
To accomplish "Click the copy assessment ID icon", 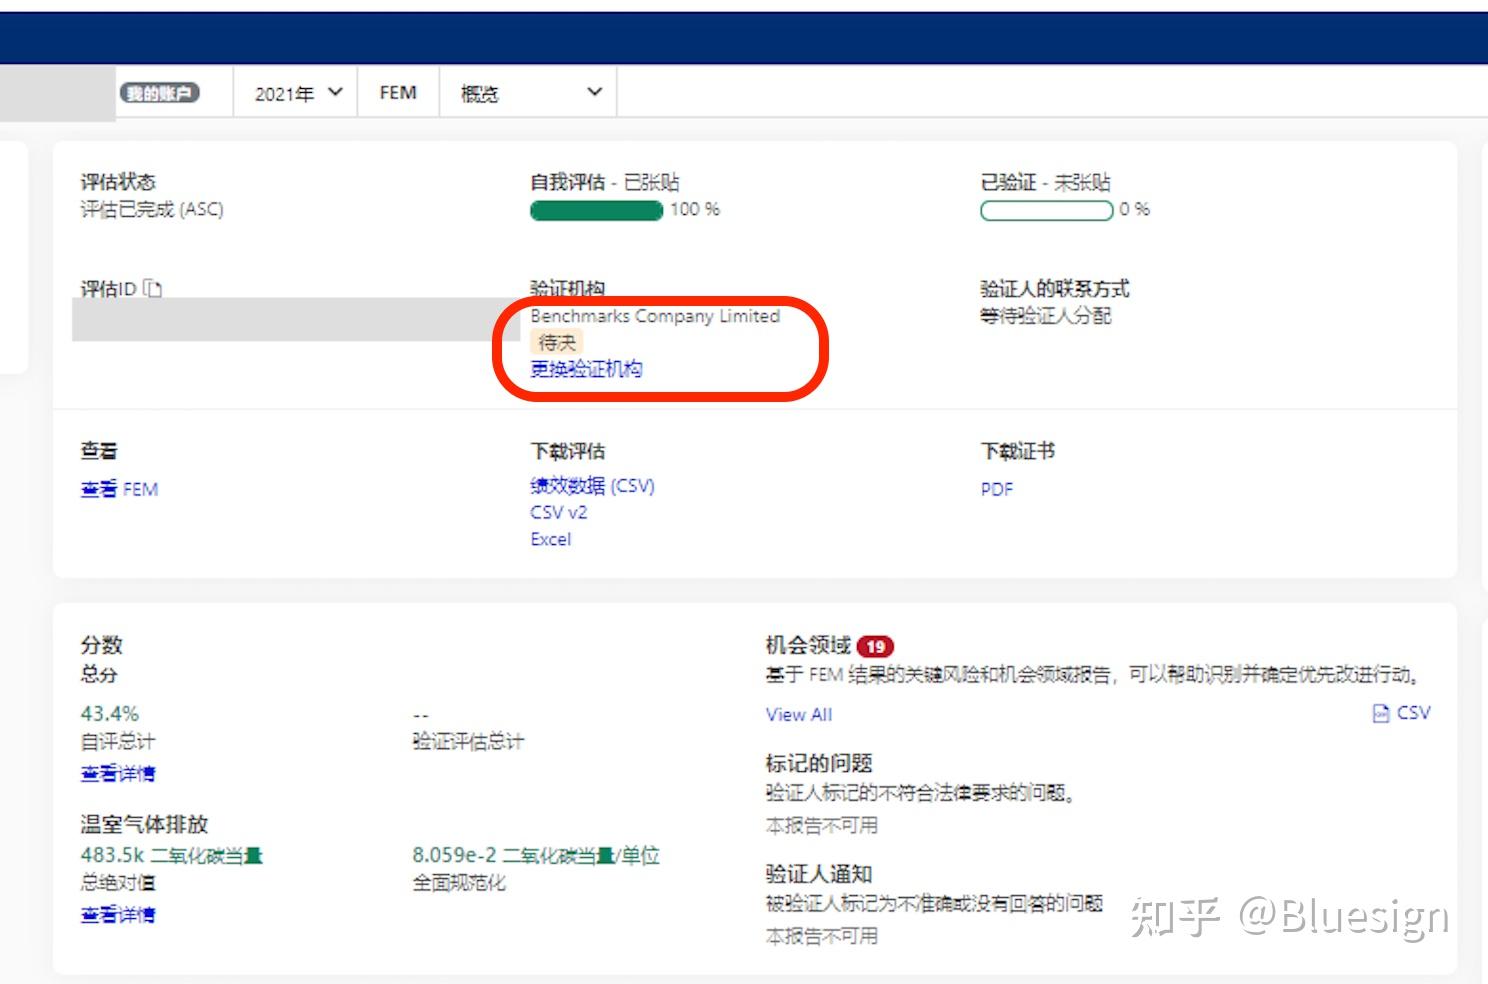I will [152, 288].
